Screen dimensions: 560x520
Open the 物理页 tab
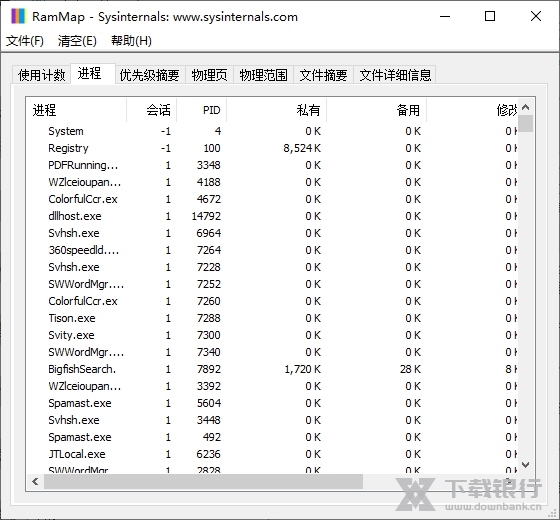[x=209, y=75]
